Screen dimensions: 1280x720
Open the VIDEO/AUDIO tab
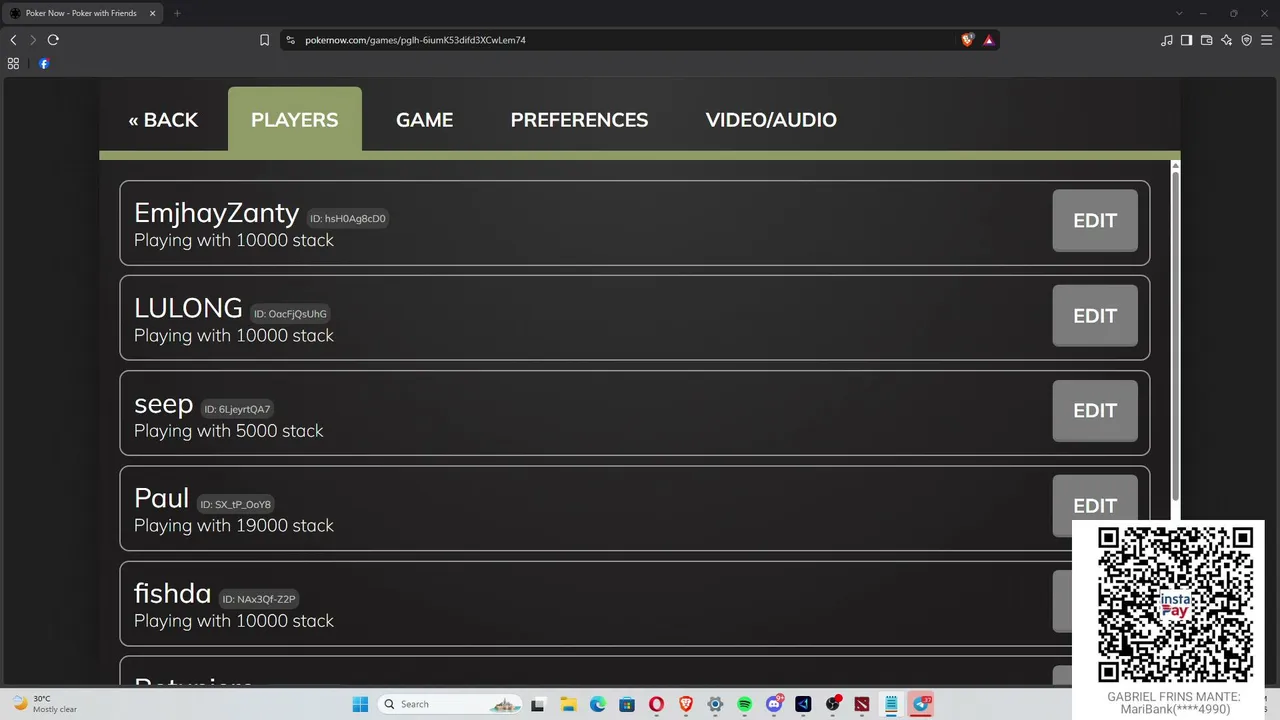point(771,120)
